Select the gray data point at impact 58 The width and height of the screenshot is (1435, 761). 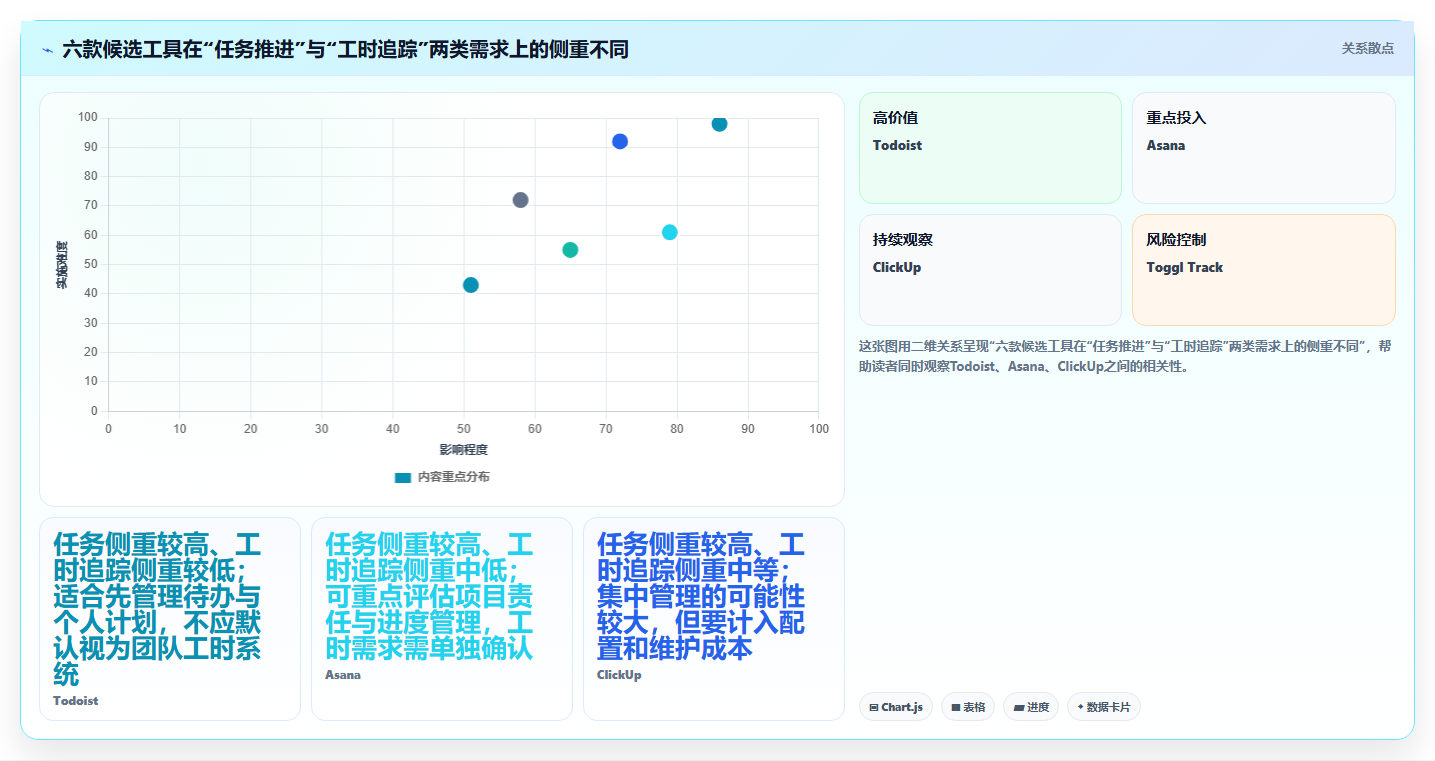[x=520, y=200]
